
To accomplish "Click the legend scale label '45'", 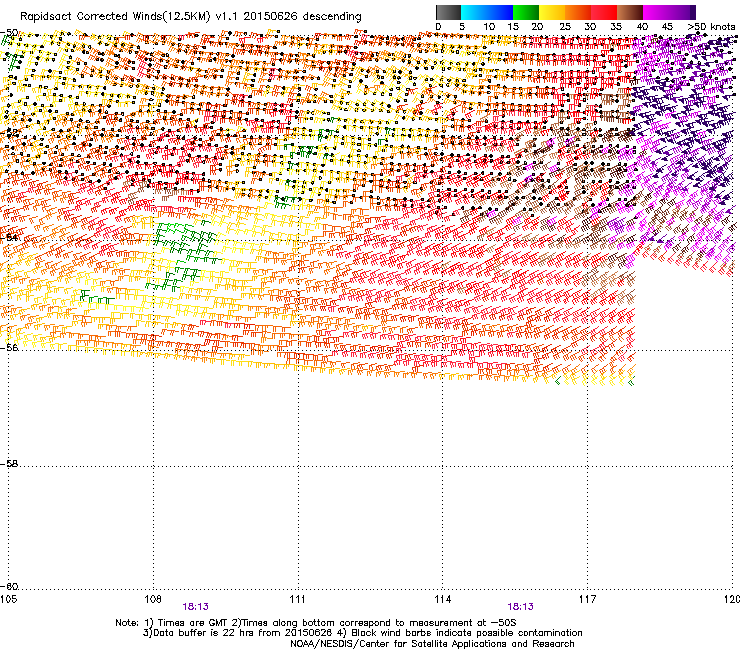I will [667, 27].
